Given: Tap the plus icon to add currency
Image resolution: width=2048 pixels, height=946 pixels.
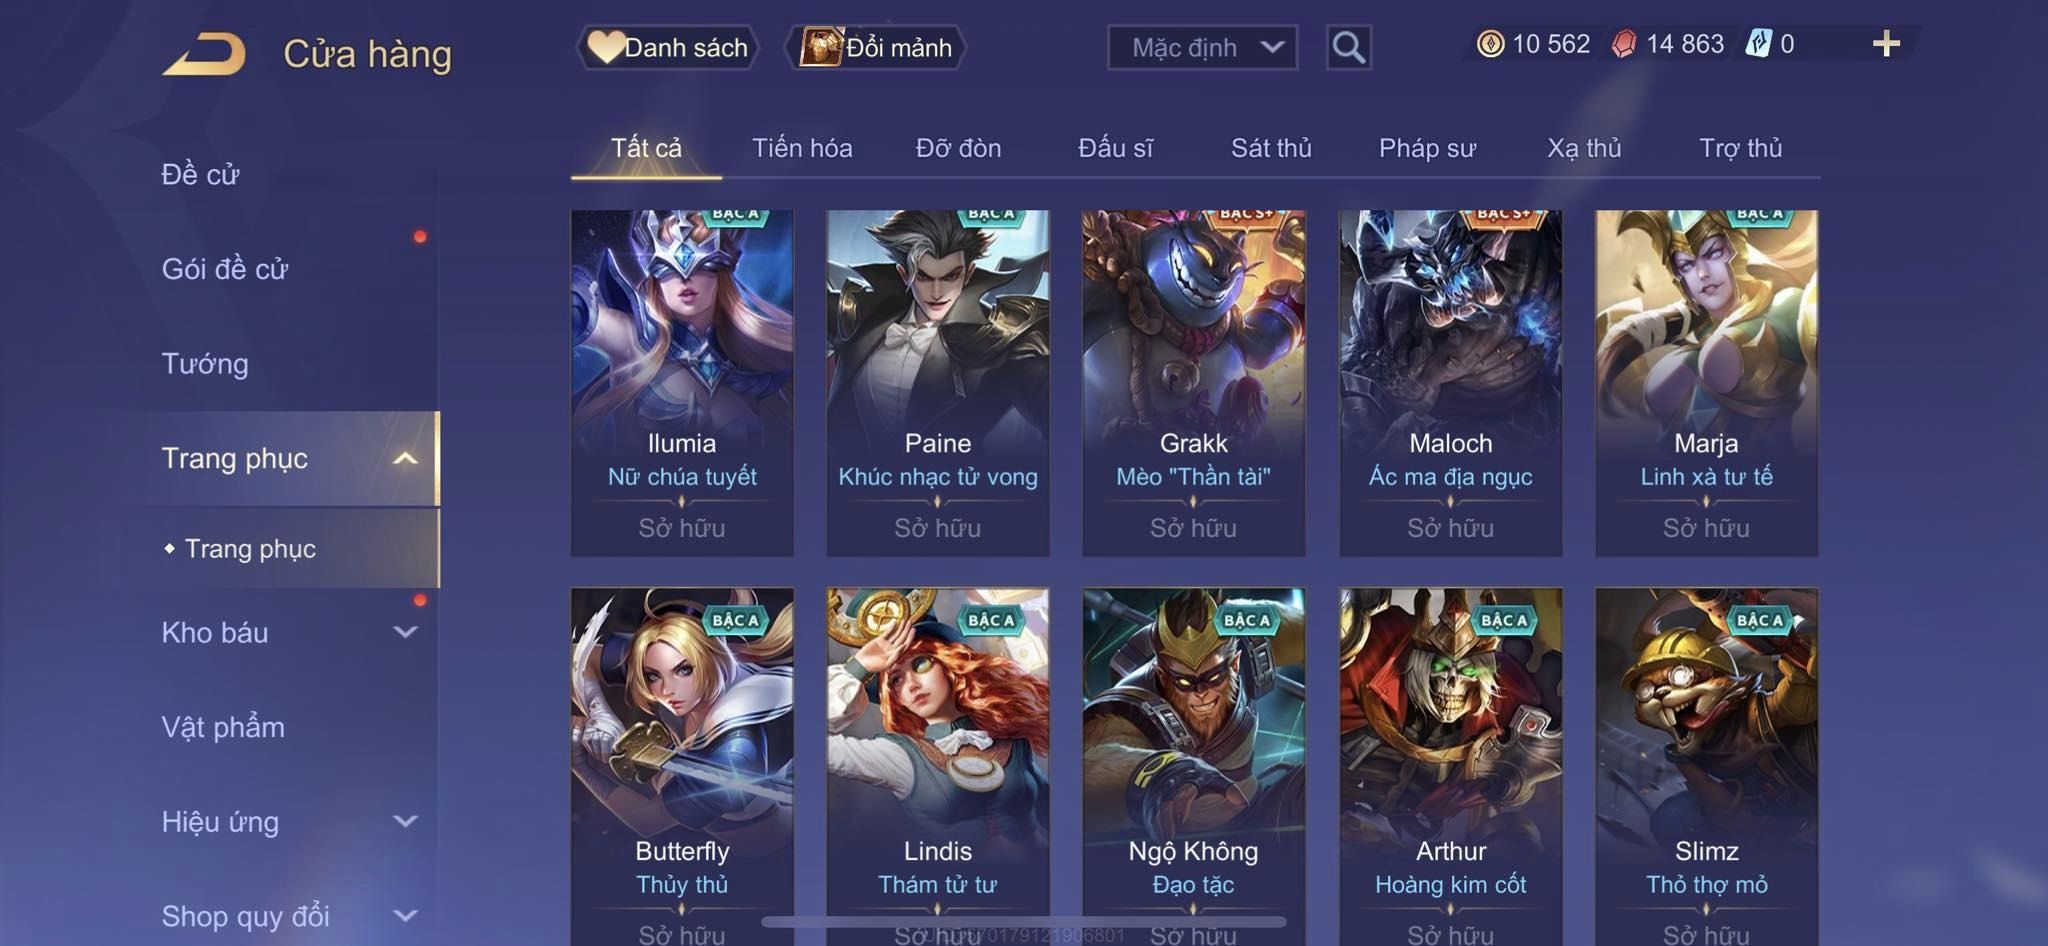Looking at the screenshot, I should coord(1886,44).
